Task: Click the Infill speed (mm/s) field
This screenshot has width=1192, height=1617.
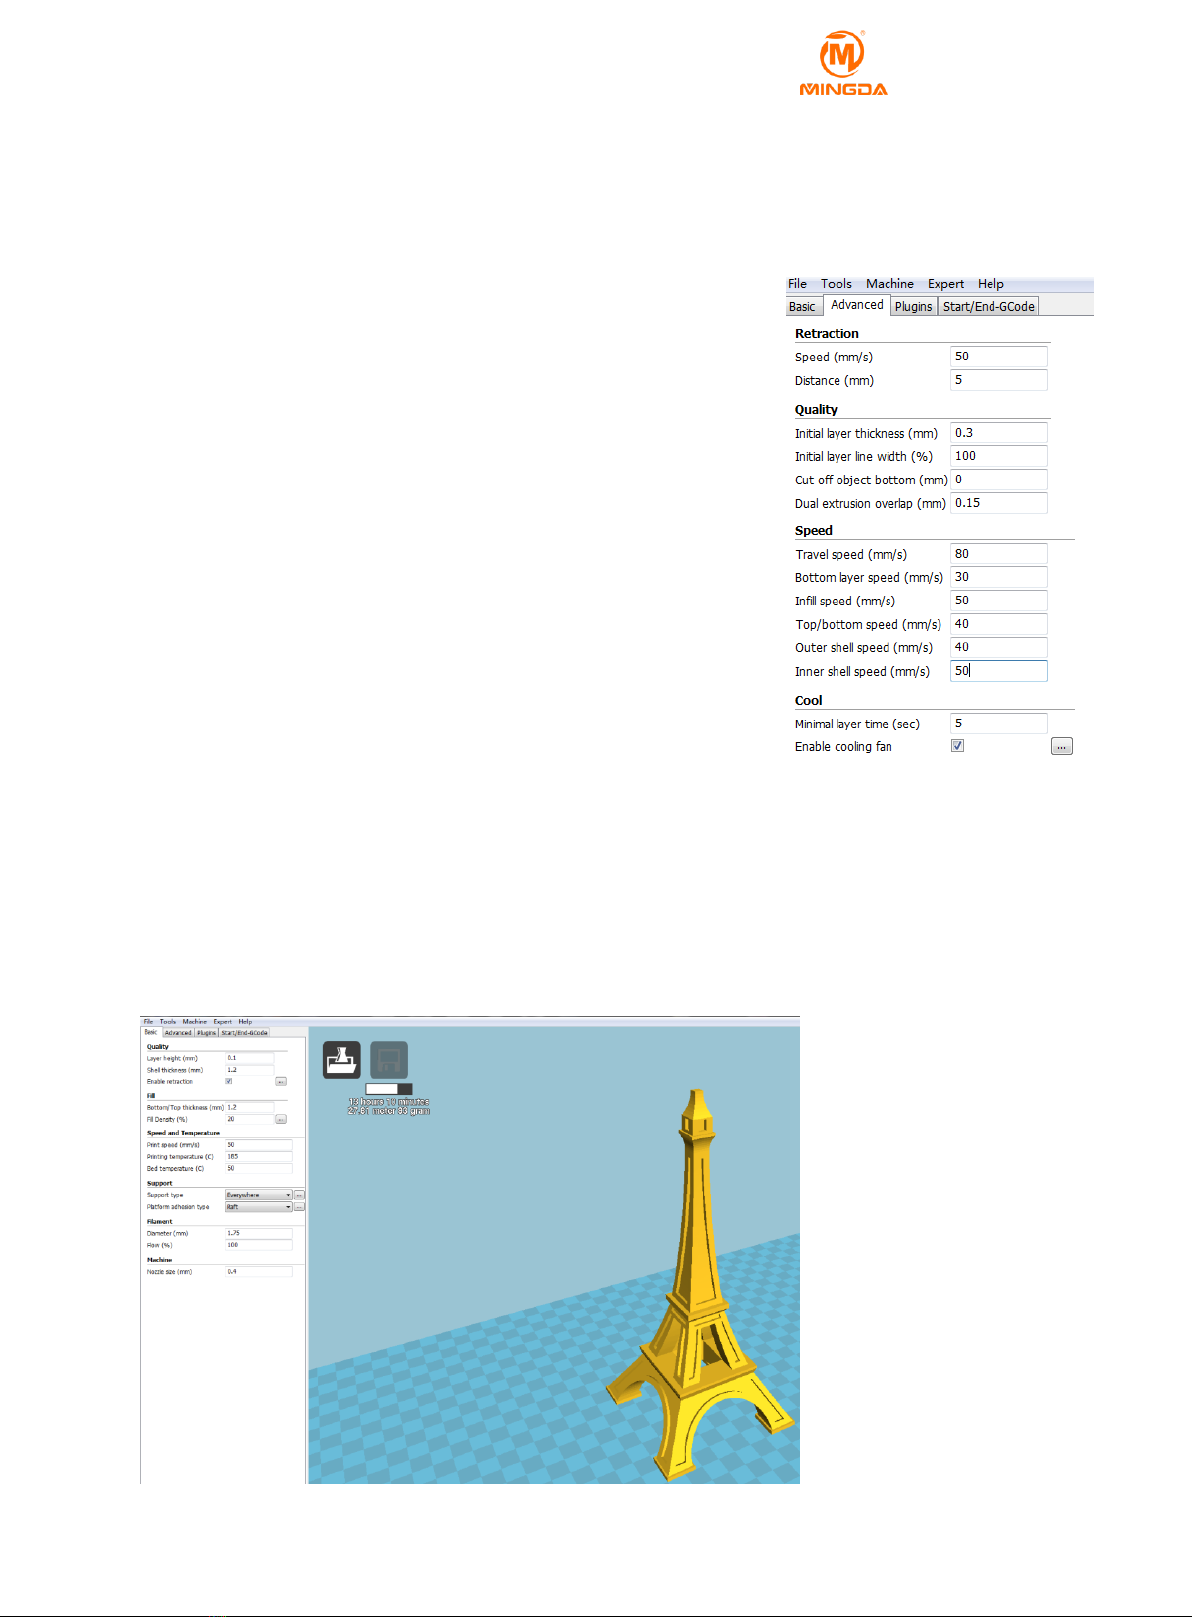Action: [998, 601]
